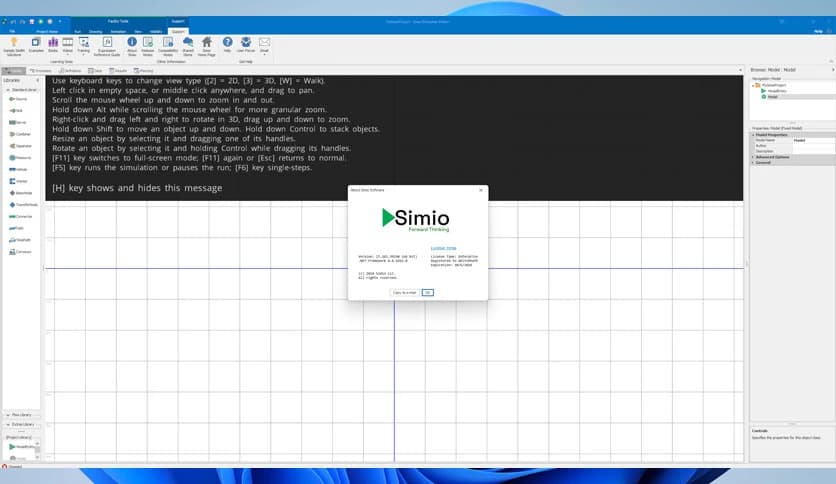Open Release Notes from the ribbon
836x484 pixels.
pyautogui.click(x=148, y=46)
